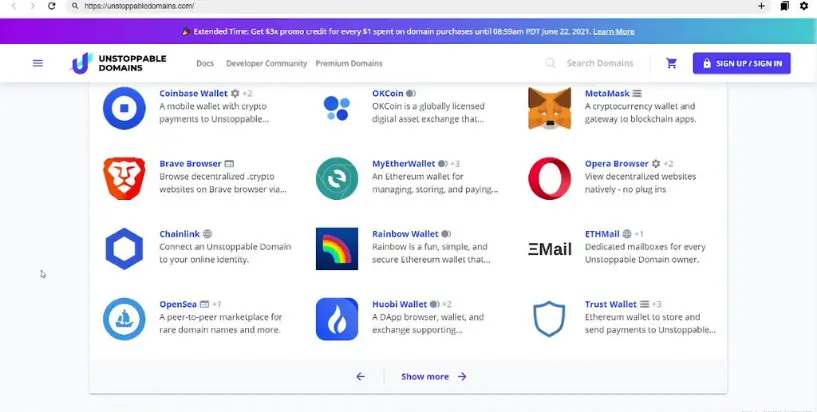Open the MyEtherWallet link
817x412 pixels.
pyautogui.click(x=403, y=164)
